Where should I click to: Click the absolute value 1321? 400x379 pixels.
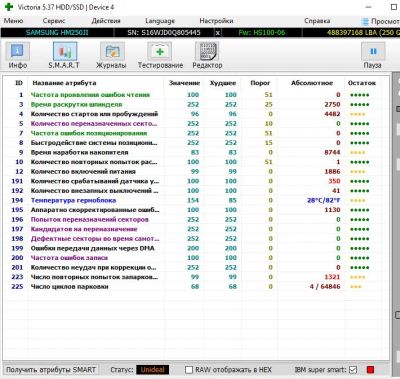coord(332,277)
